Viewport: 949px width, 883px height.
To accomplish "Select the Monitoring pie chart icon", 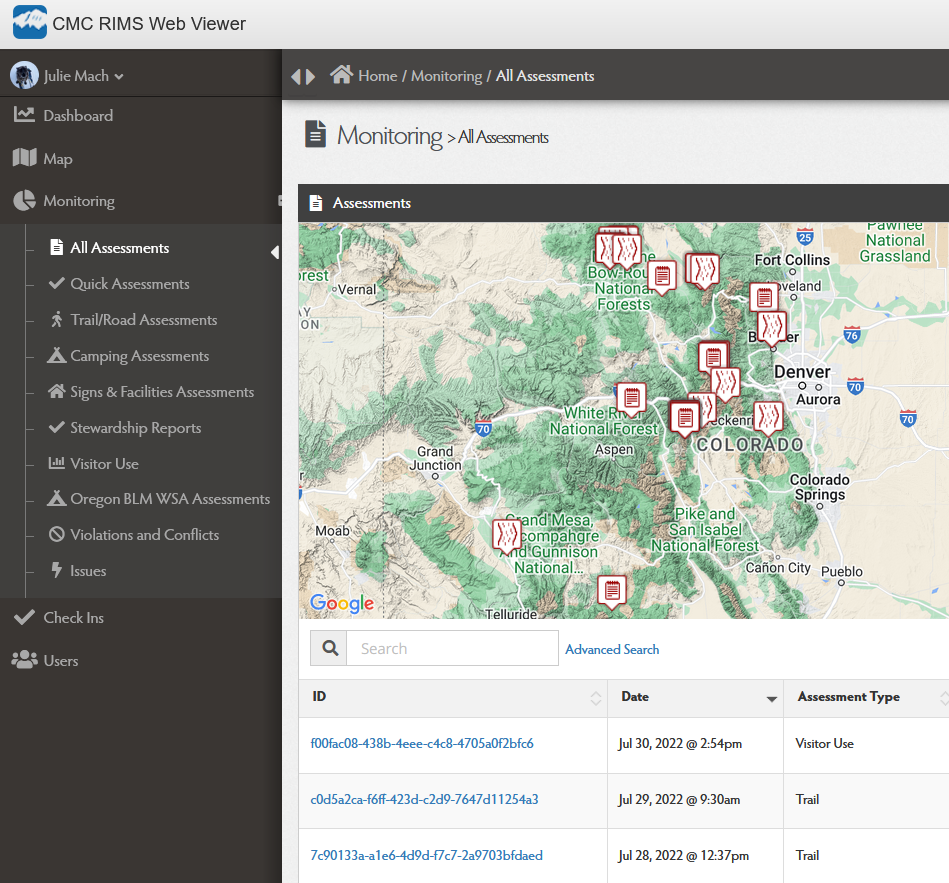I will click(24, 201).
